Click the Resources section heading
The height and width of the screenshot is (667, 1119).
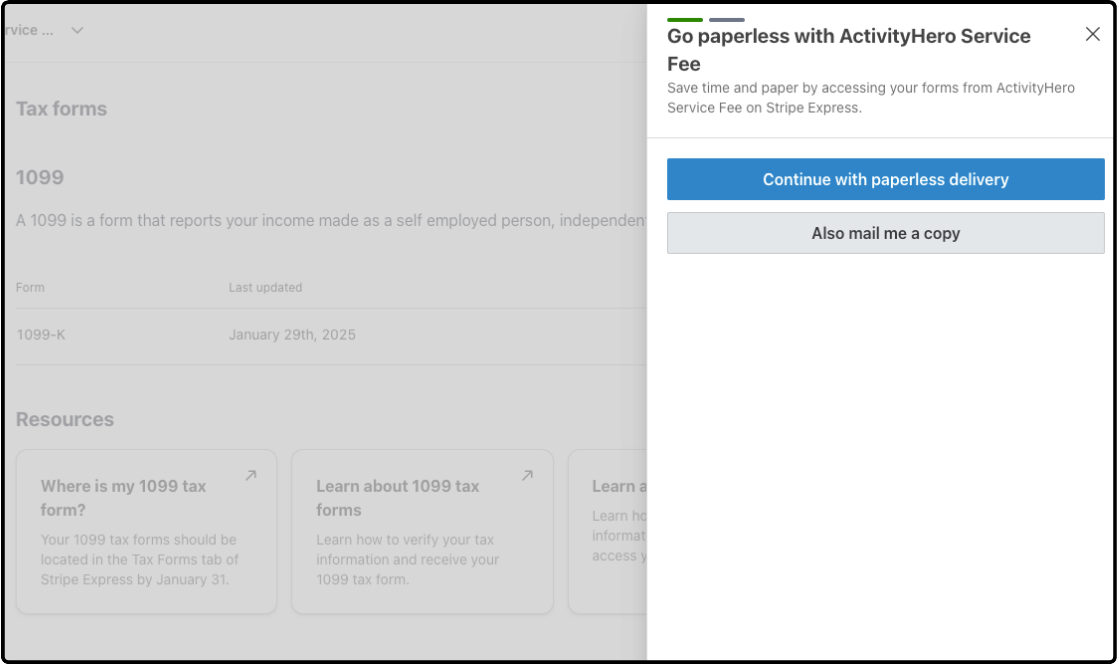click(x=65, y=419)
